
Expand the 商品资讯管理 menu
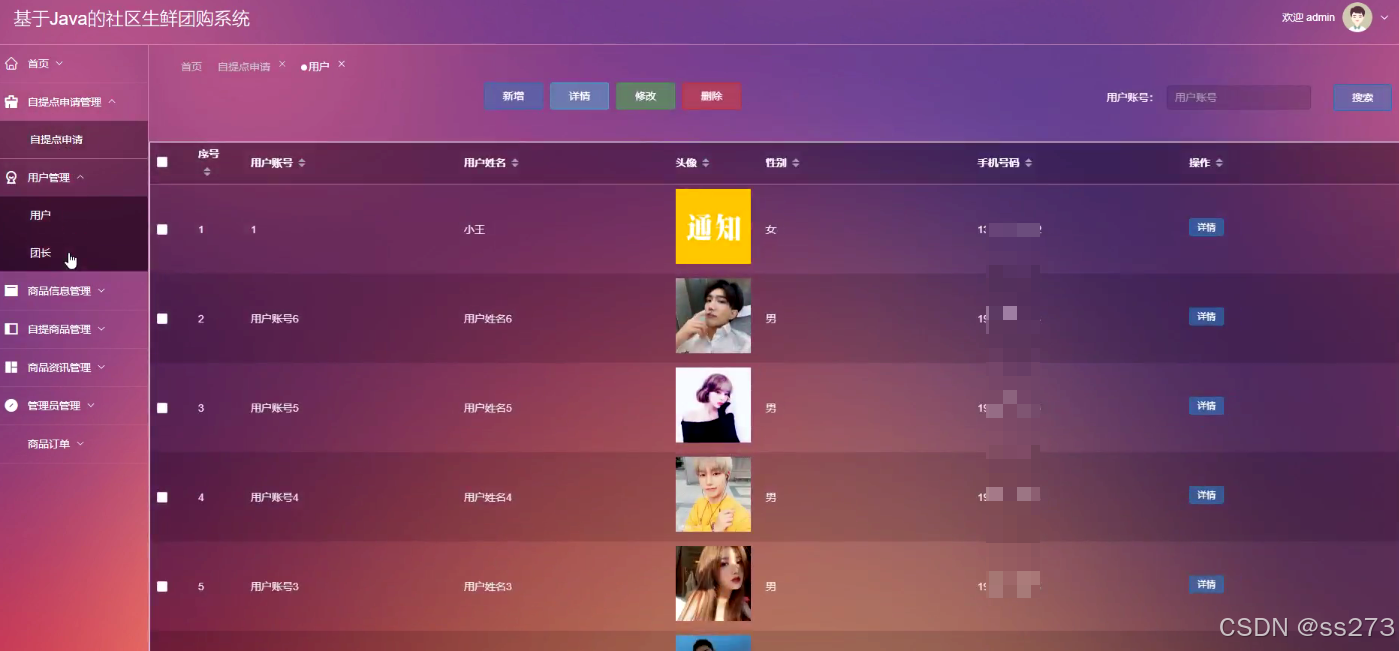click(x=101, y=367)
